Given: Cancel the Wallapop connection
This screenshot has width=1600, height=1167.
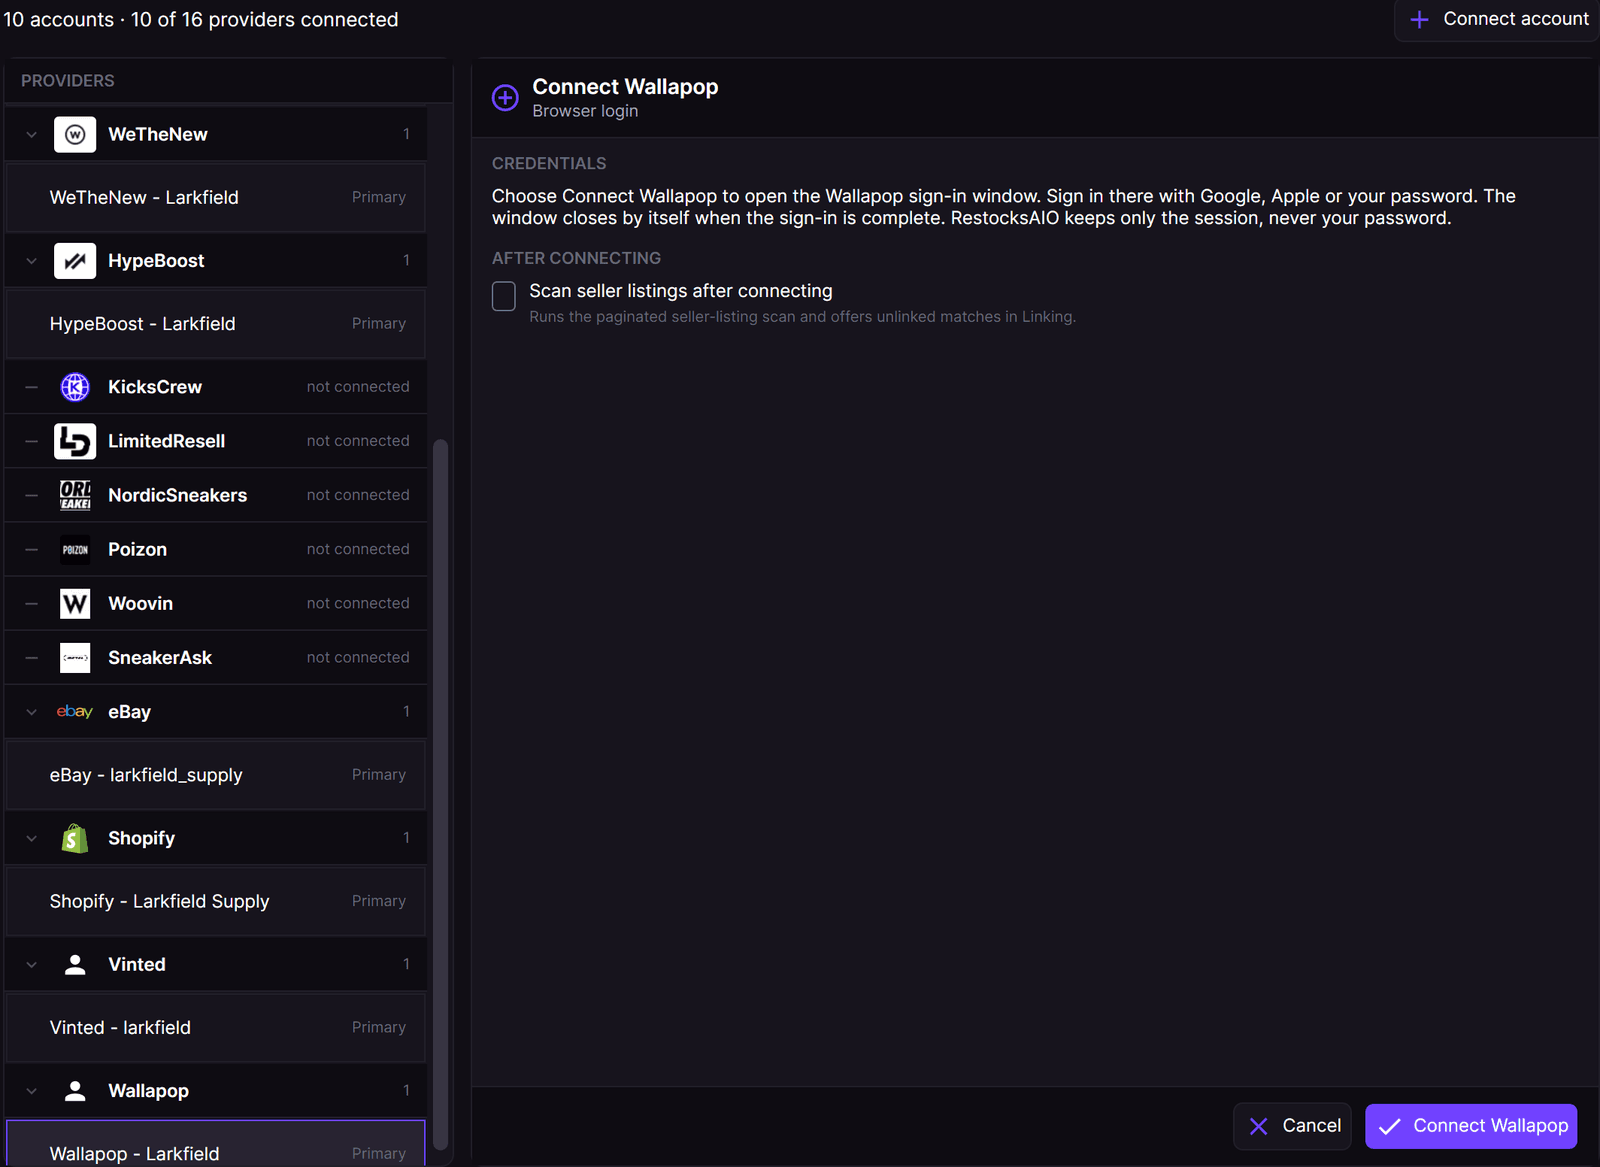Looking at the screenshot, I should 1292,1126.
